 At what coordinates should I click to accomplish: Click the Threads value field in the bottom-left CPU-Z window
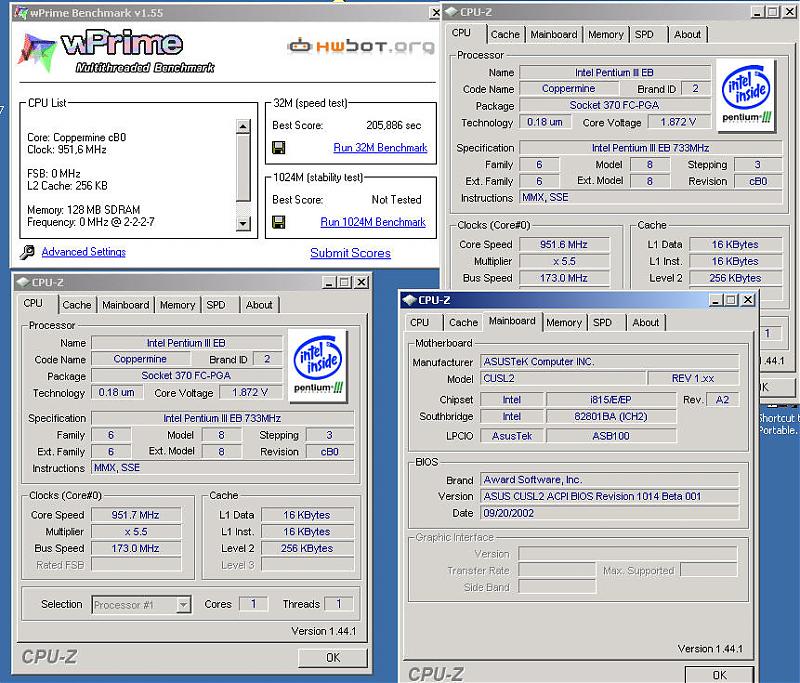[x=339, y=604]
